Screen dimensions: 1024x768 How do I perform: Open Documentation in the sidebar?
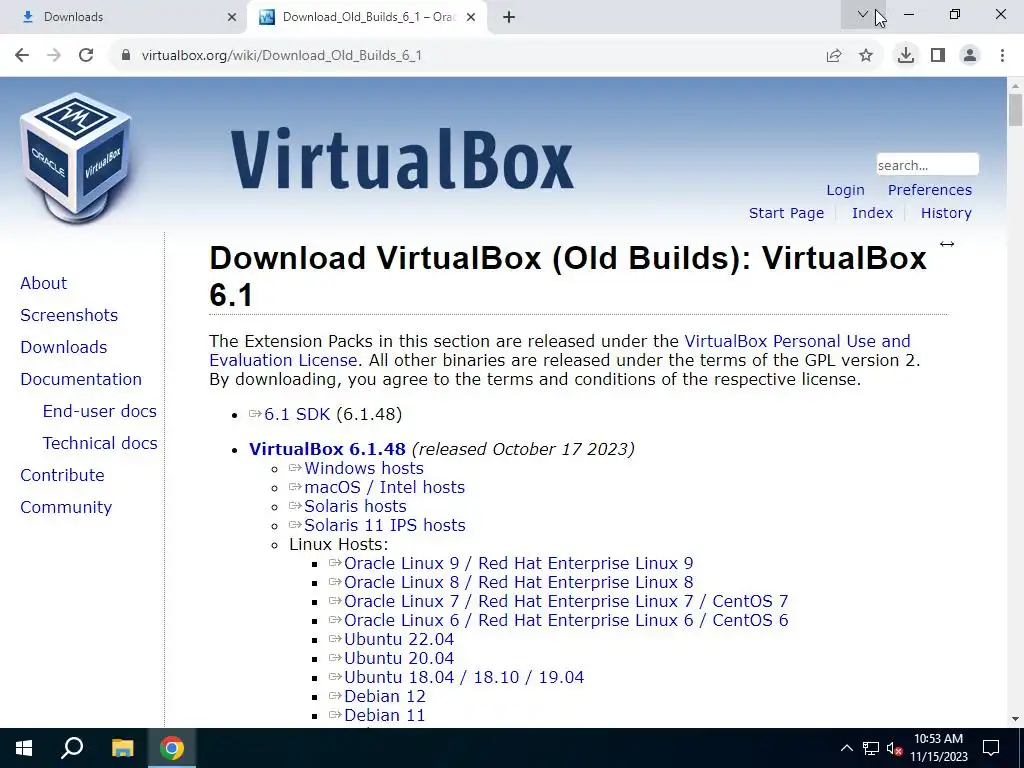(x=81, y=379)
